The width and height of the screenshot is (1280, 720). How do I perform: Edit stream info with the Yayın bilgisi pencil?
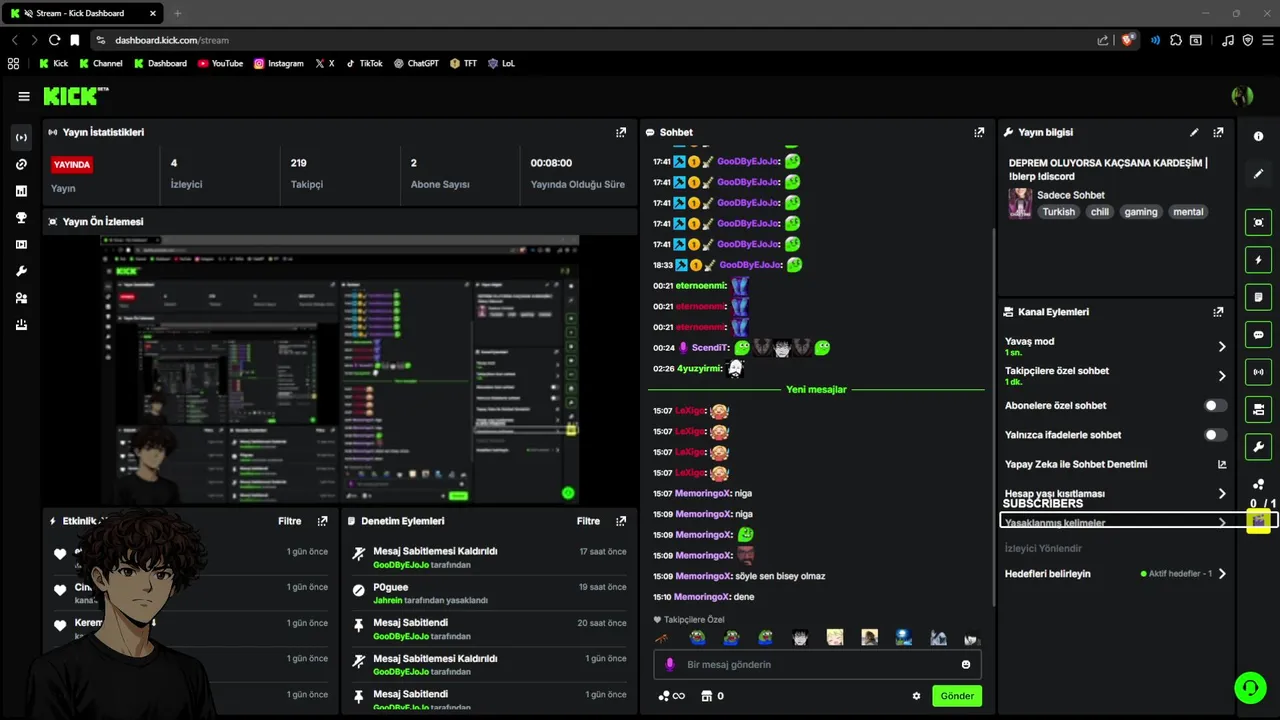(x=1194, y=132)
